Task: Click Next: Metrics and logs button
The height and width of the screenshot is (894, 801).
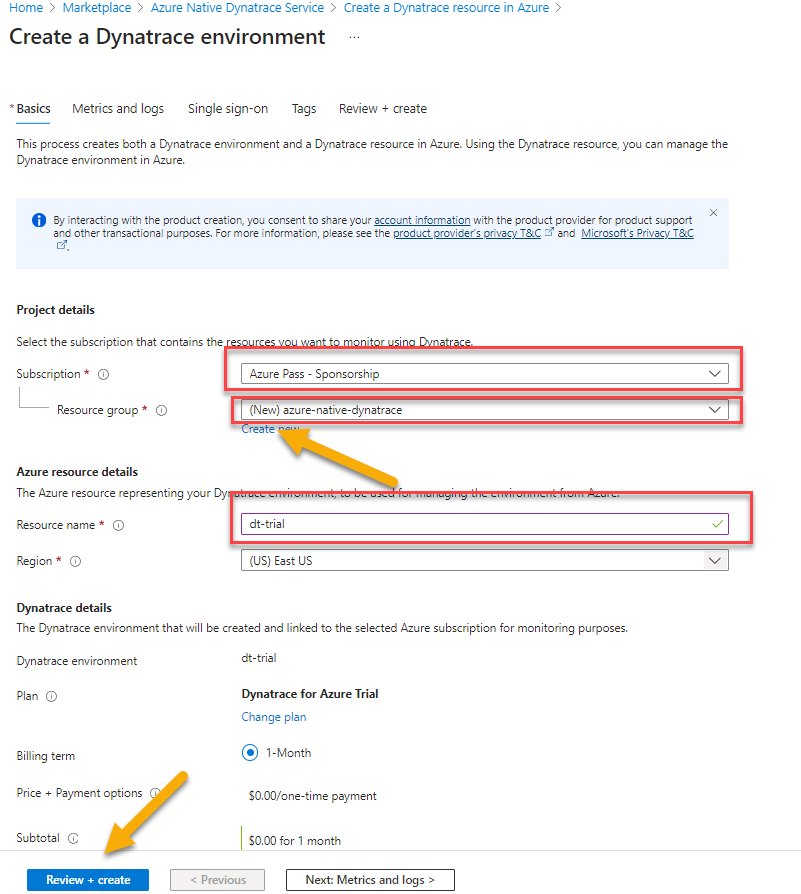Action: coord(370,880)
